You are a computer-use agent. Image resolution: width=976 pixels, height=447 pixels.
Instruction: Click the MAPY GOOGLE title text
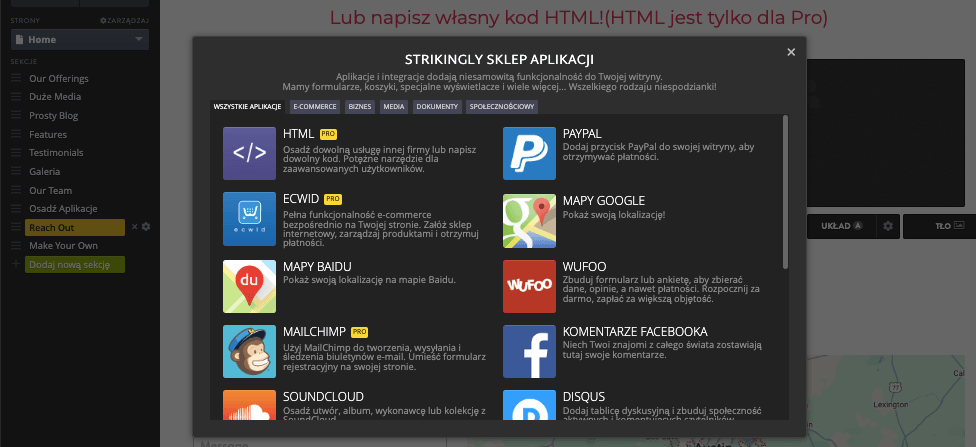pos(604,201)
